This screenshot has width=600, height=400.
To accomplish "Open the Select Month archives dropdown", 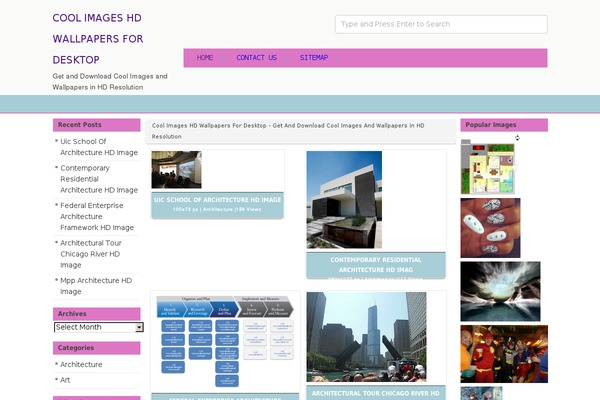I will coord(99,327).
